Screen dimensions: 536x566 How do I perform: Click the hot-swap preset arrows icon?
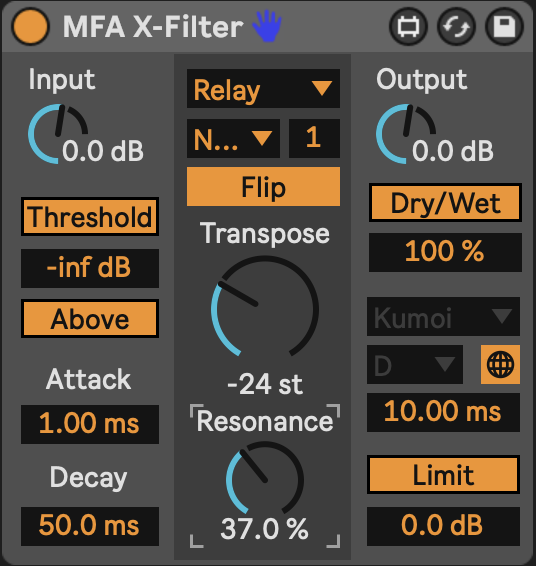[456, 26]
